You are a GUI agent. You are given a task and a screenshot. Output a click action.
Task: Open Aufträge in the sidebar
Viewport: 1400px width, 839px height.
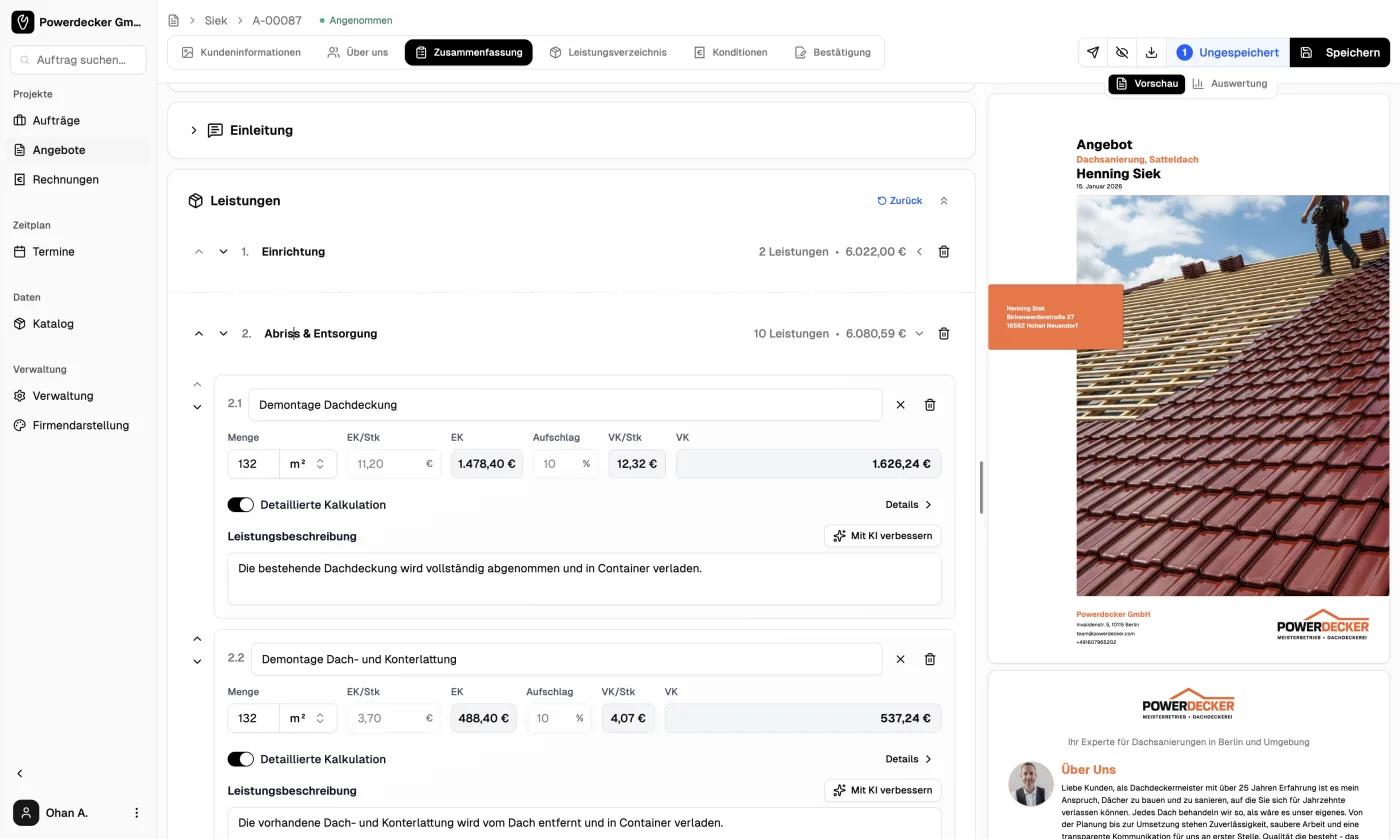(x=78, y=120)
